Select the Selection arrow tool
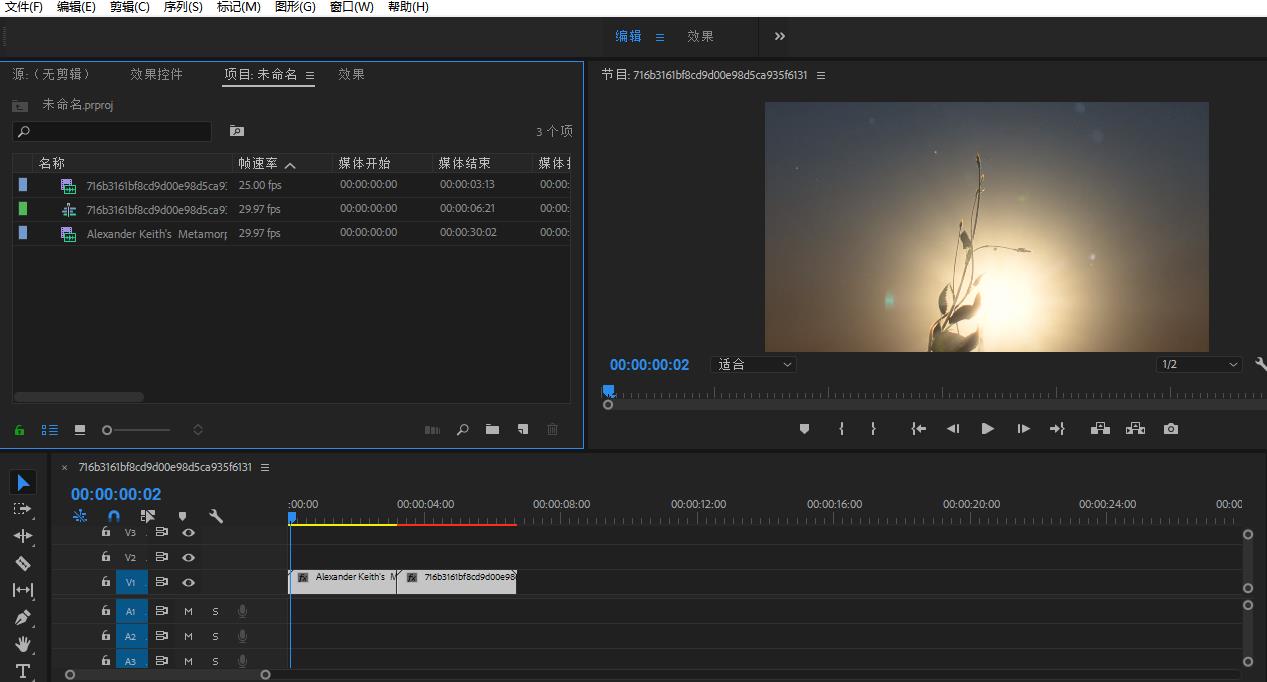The height and width of the screenshot is (682, 1267). coord(23,483)
